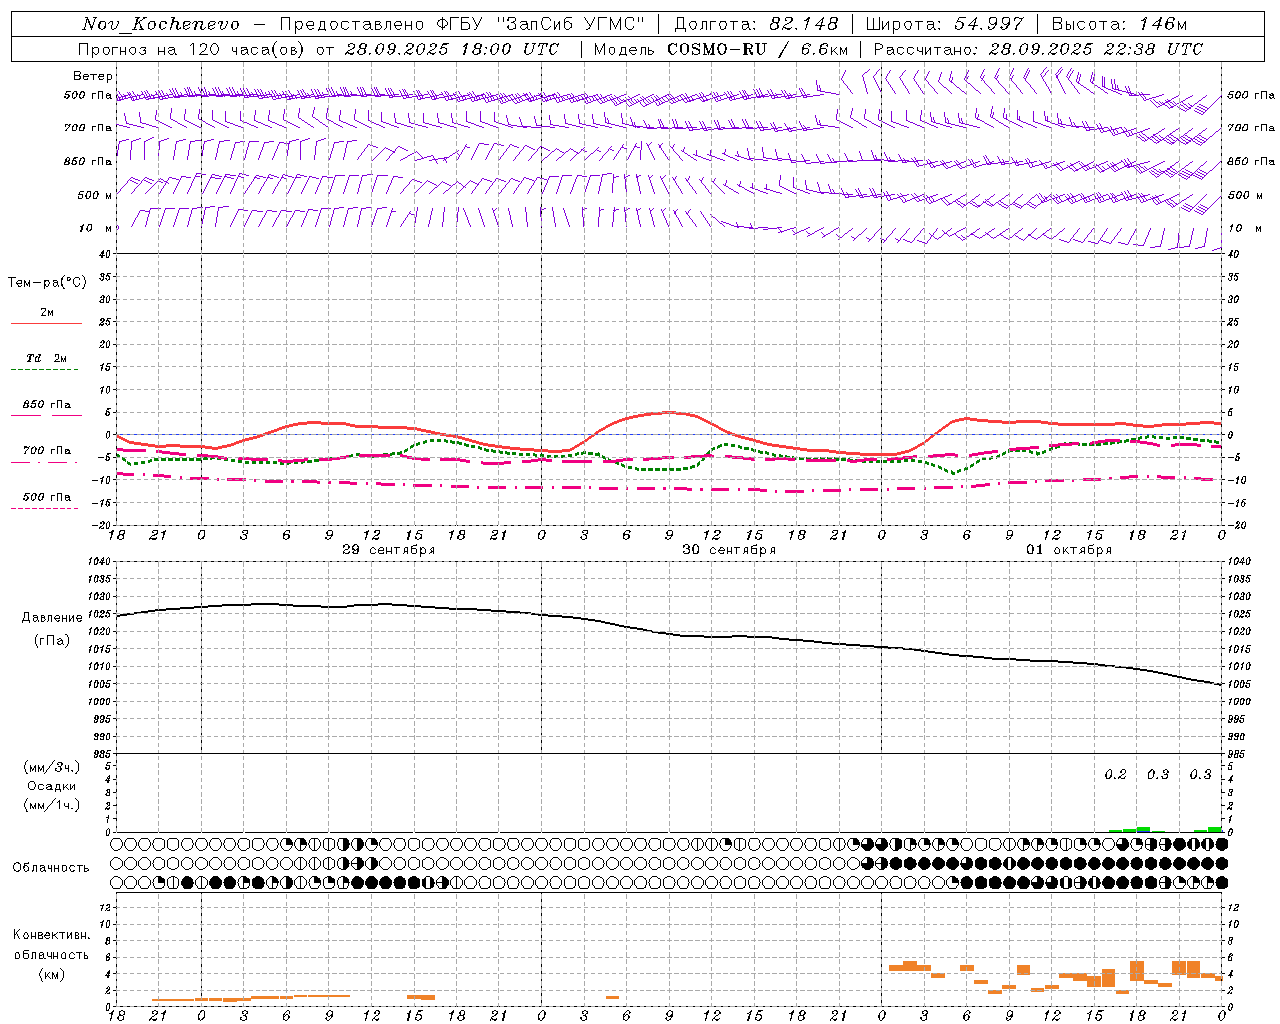Click the Осадки precipitation label
Viewport: 1280px width, 1024px height.
[x=52, y=786]
